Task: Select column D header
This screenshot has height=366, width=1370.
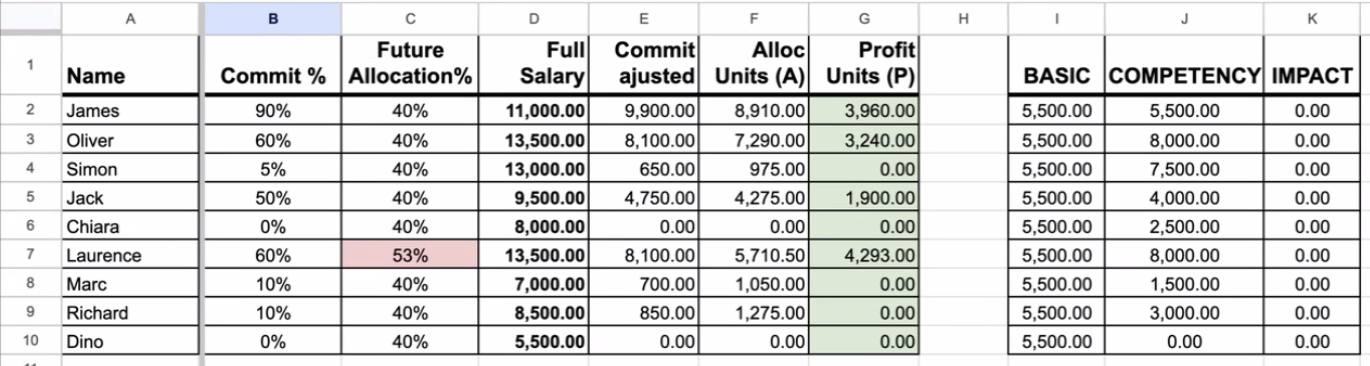Action: pyautogui.click(x=533, y=17)
